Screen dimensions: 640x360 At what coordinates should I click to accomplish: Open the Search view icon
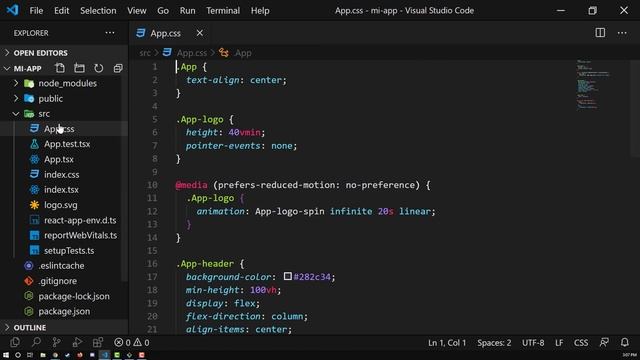[36, 342]
